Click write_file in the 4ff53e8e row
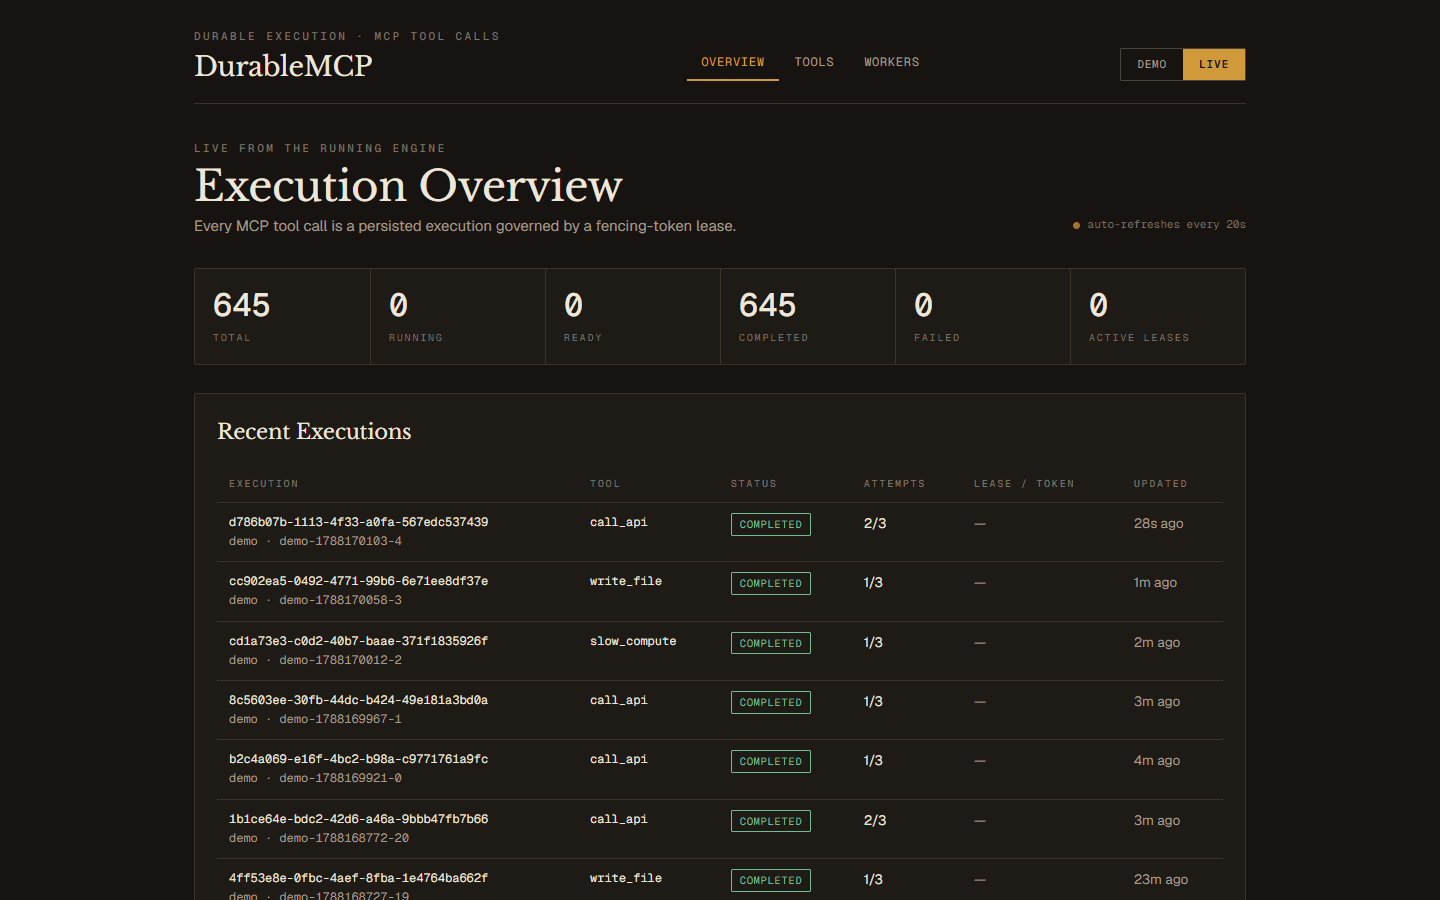 pos(626,878)
